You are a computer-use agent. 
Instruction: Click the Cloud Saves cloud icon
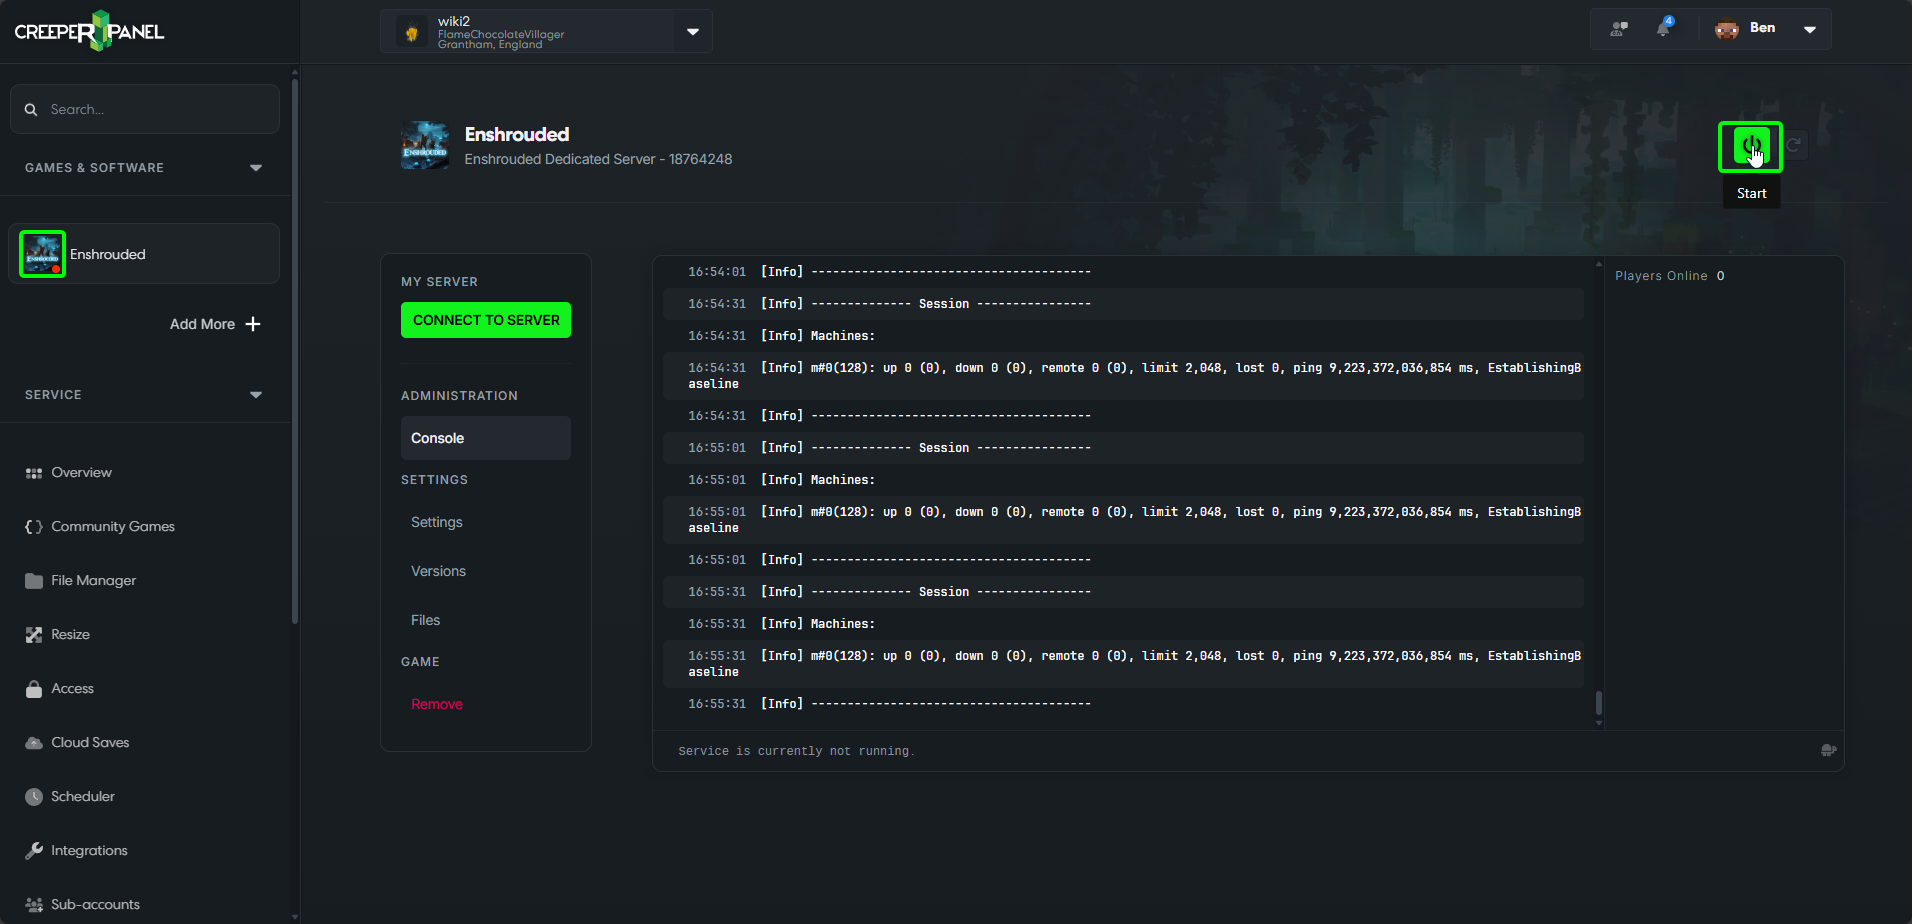tap(34, 743)
